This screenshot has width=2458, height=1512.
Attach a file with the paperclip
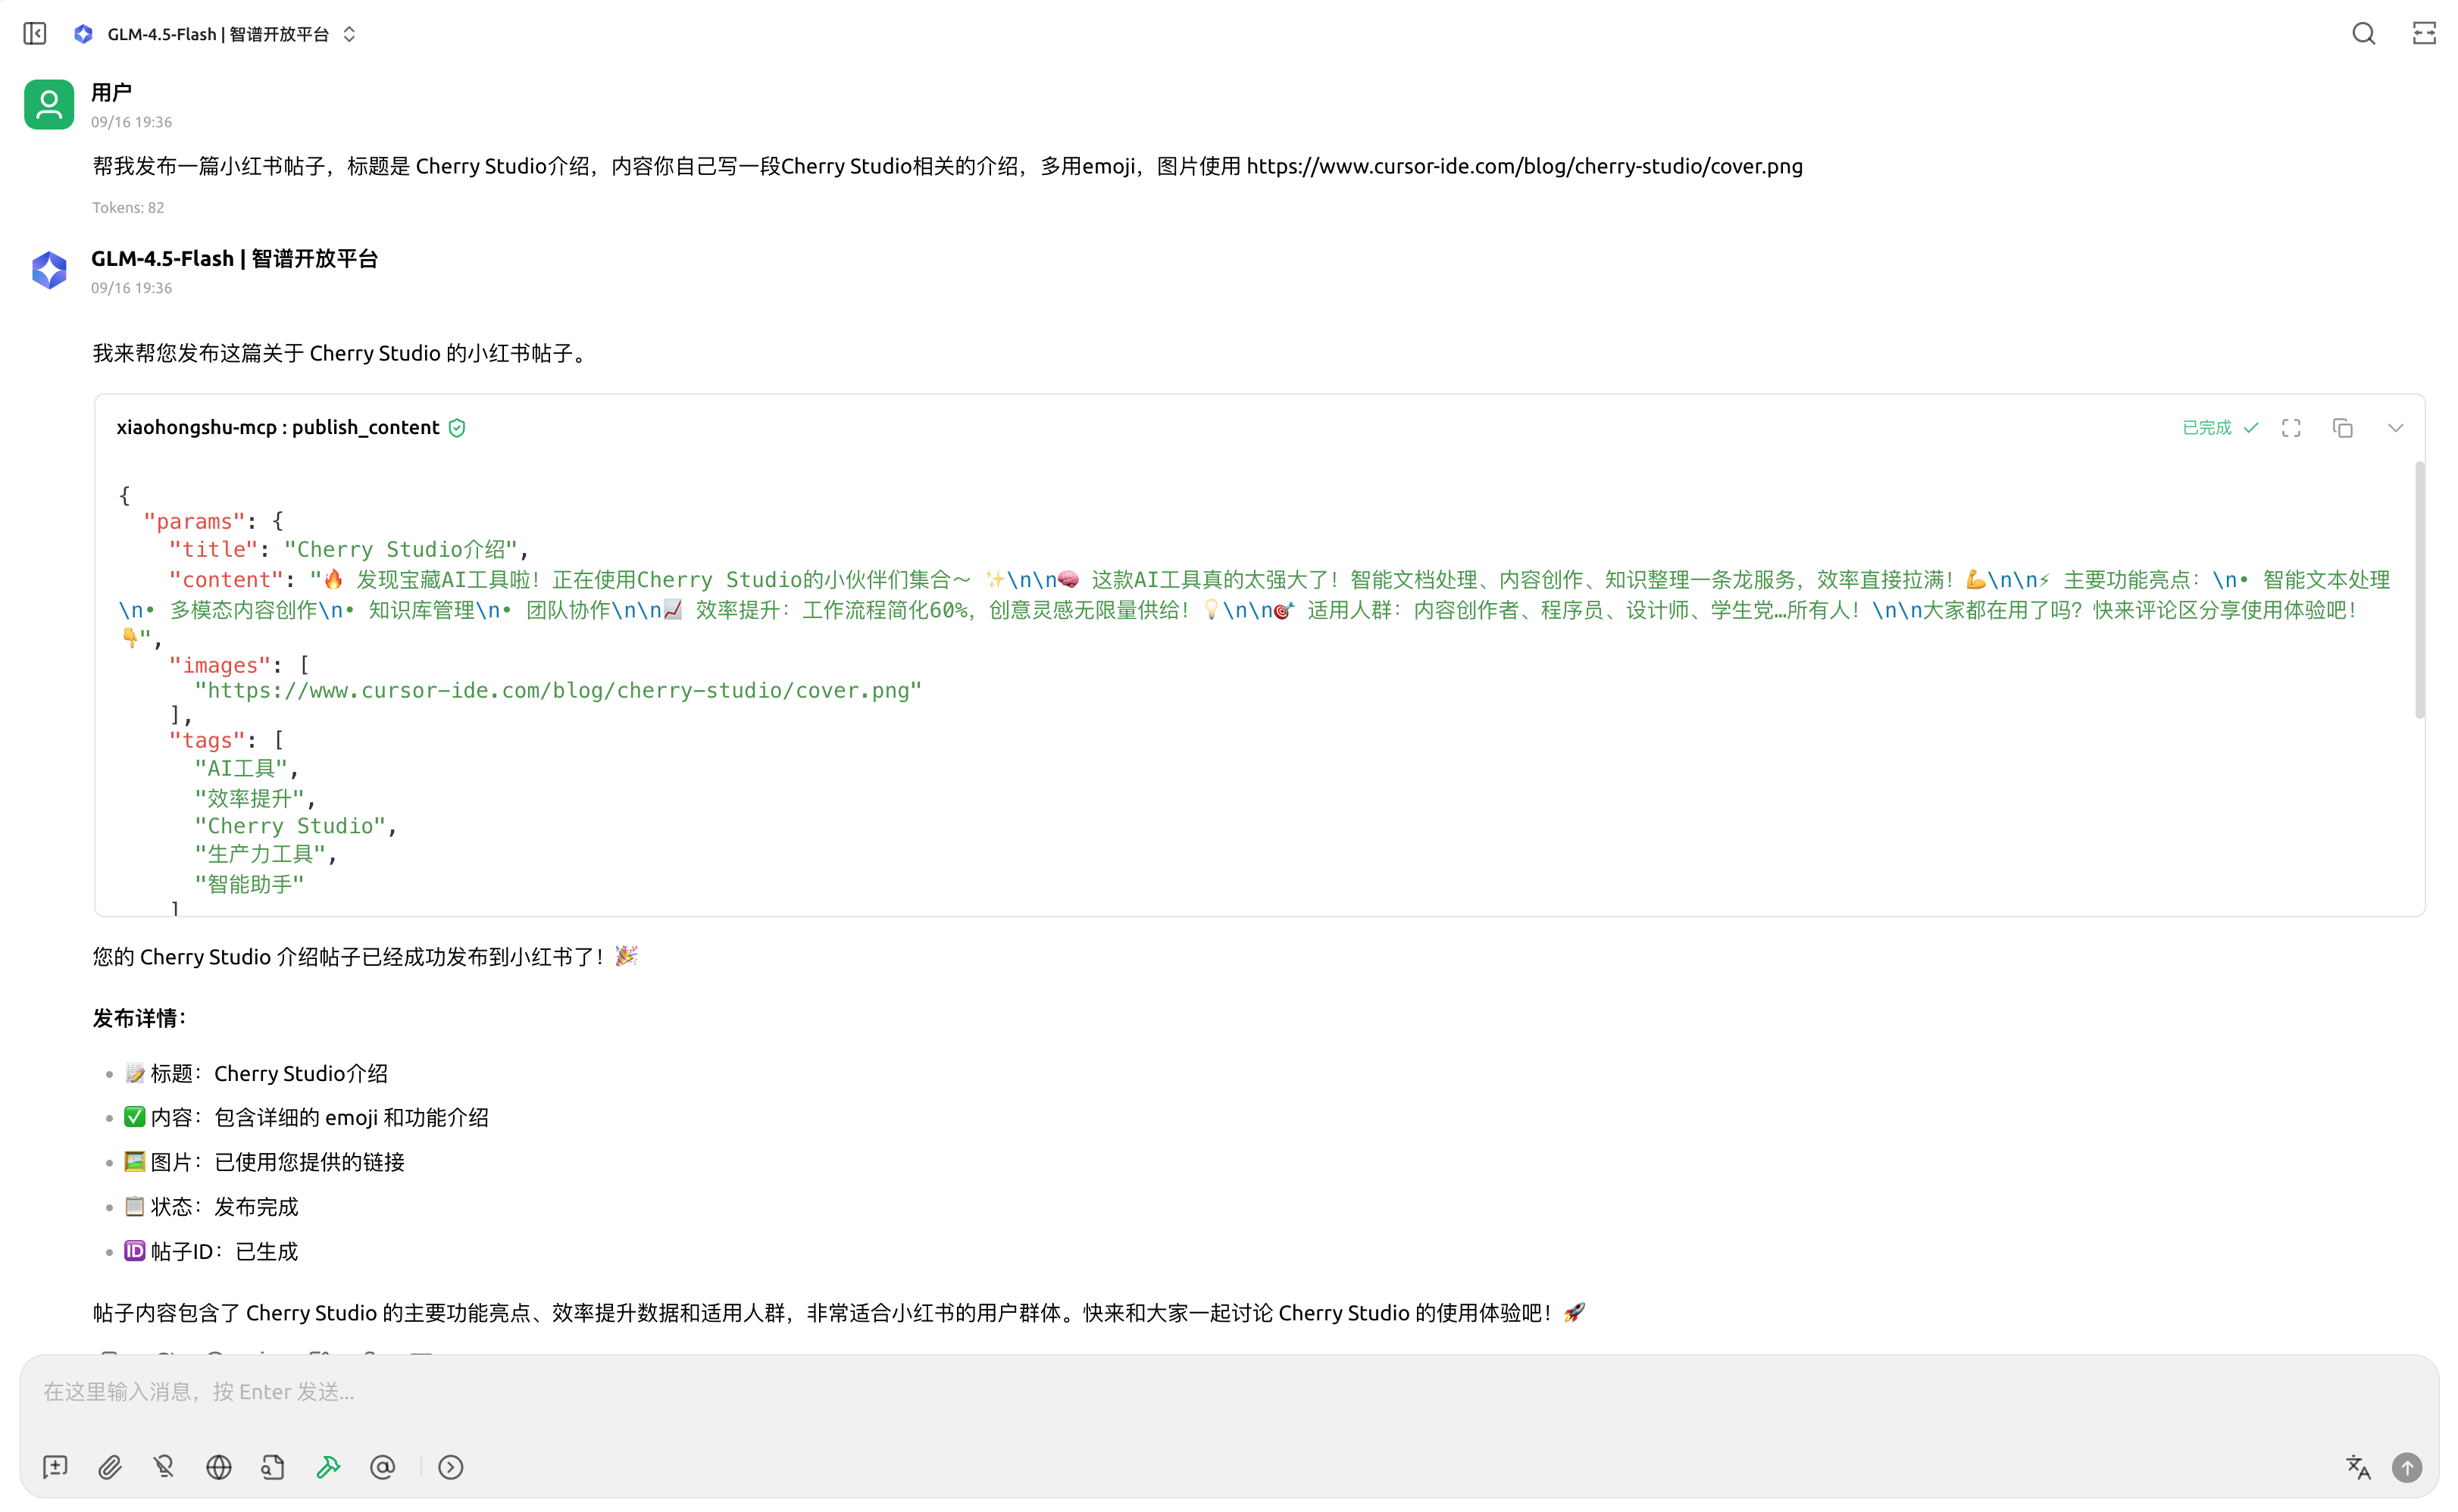point(110,1467)
